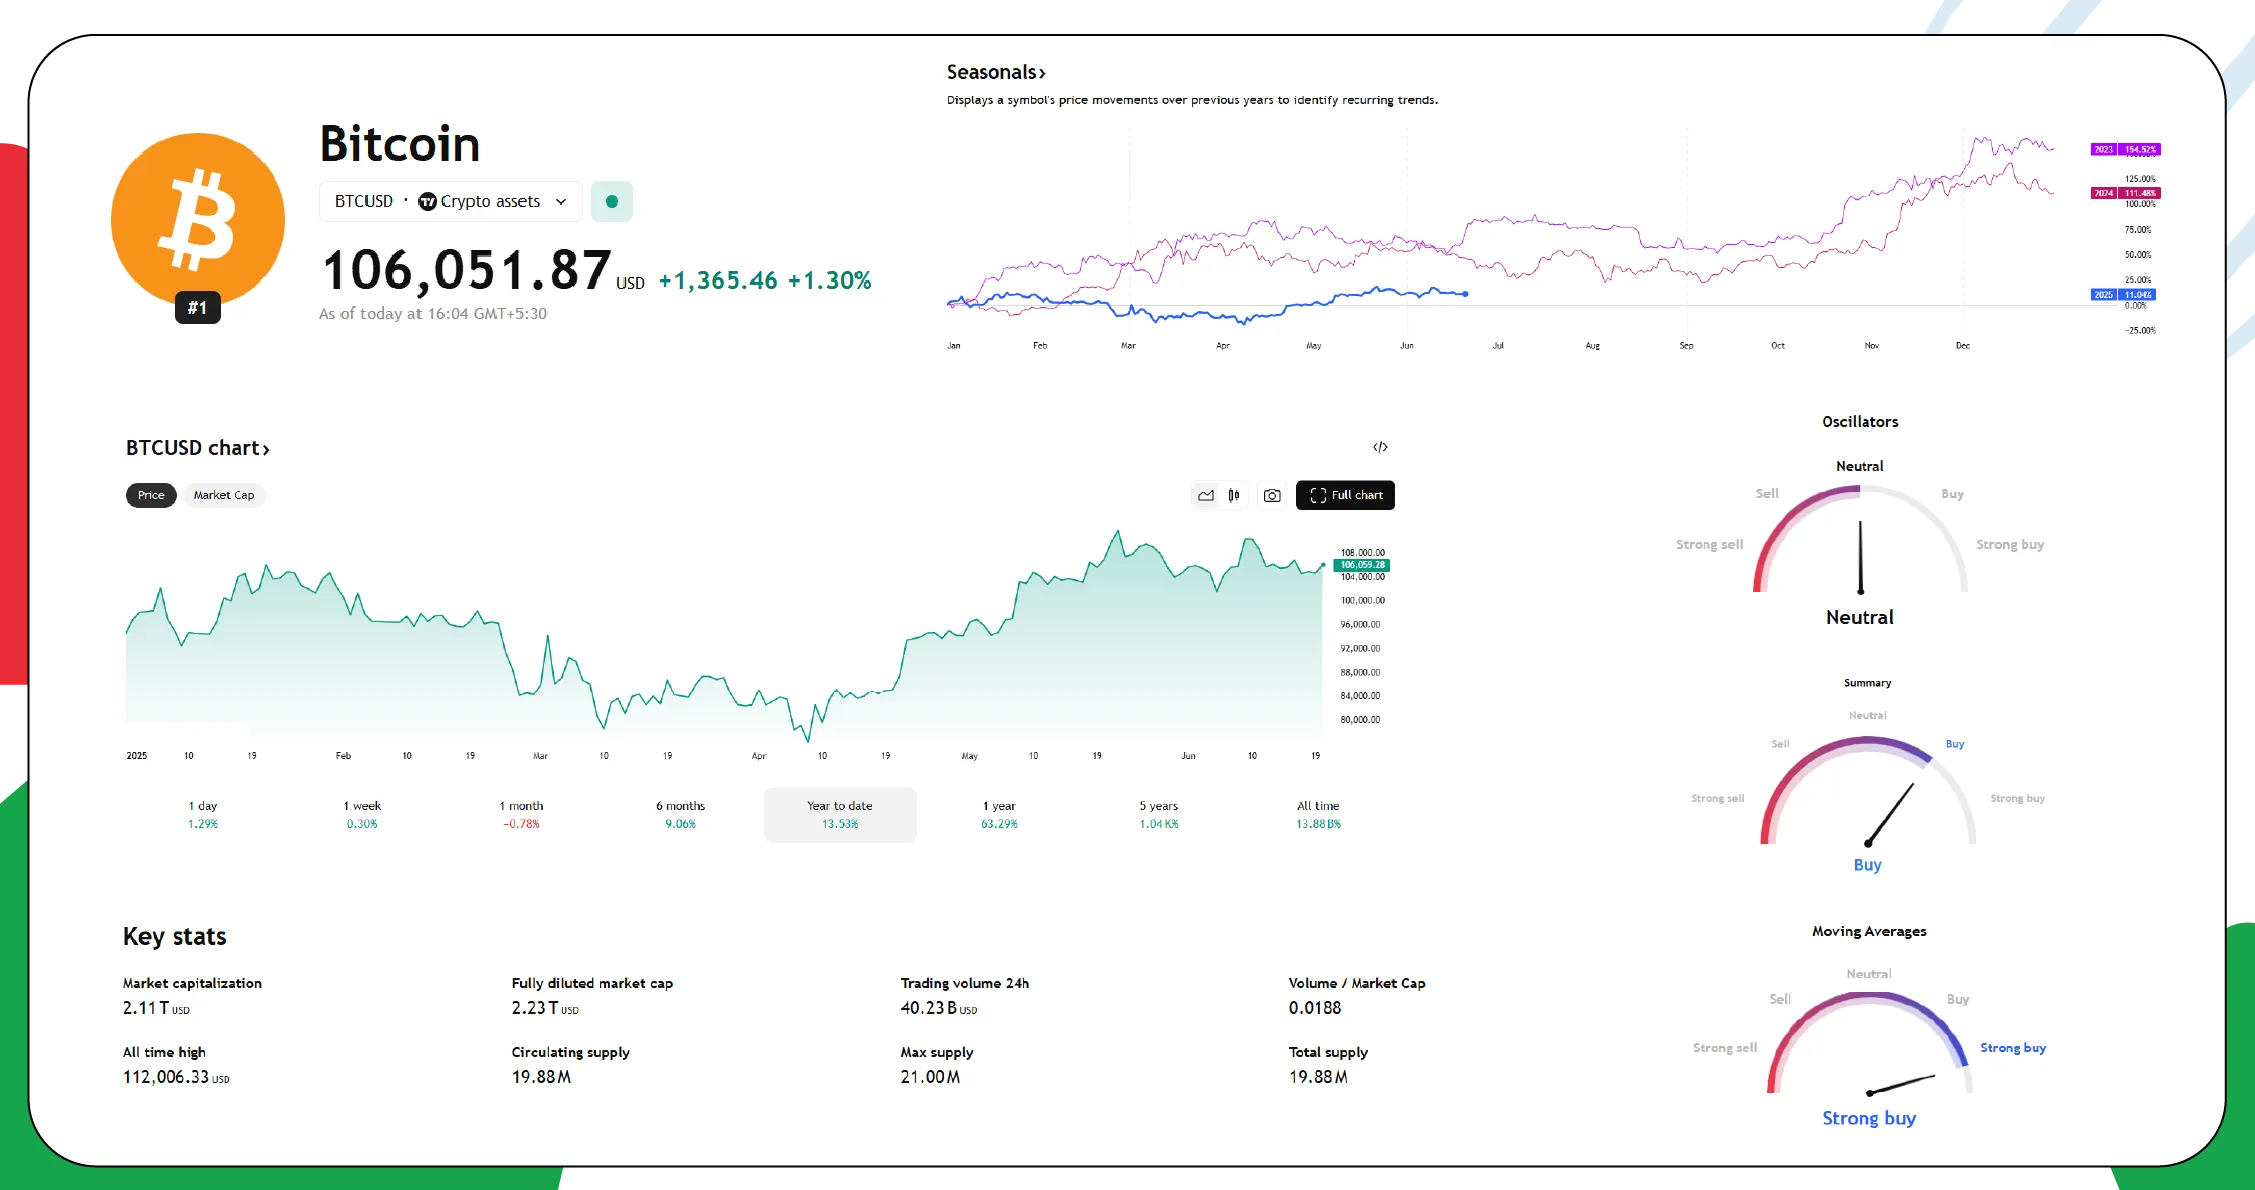This screenshot has height=1190, width=2255.
Task: Click the 106,051.87 price value
Action: click(466, 270)
